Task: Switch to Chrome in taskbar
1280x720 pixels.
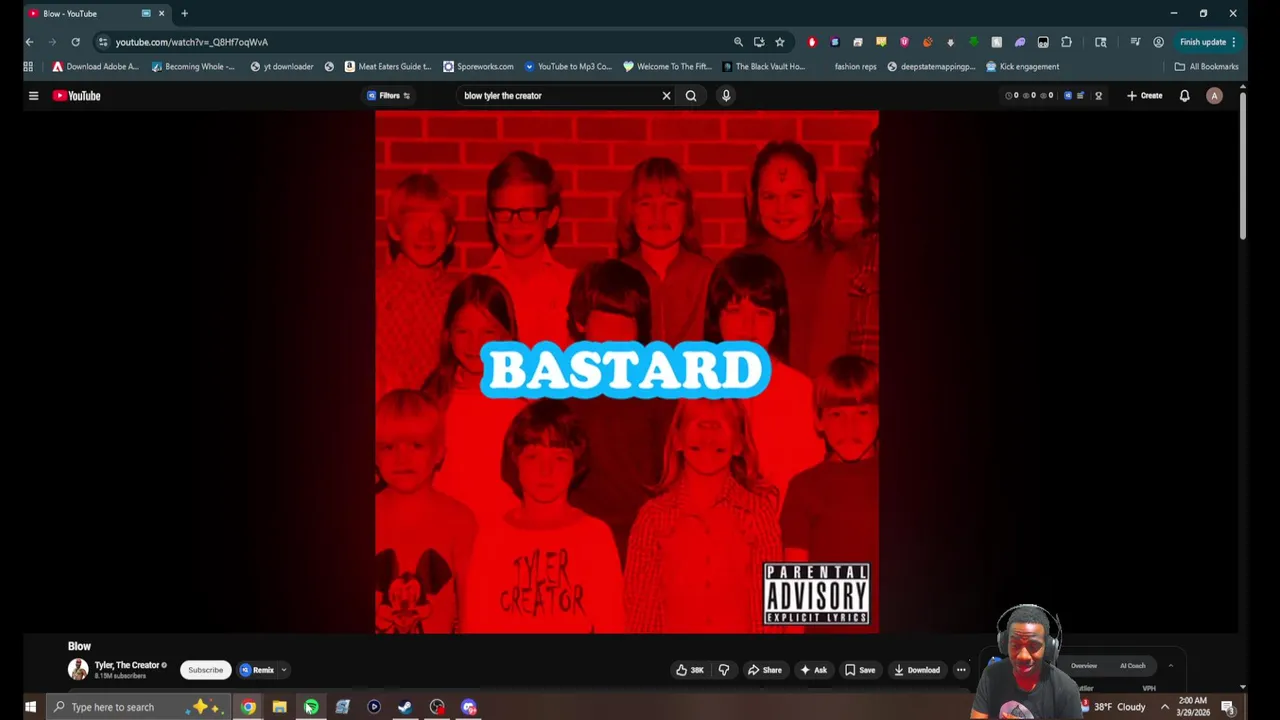Action: [x=248, y=707]
